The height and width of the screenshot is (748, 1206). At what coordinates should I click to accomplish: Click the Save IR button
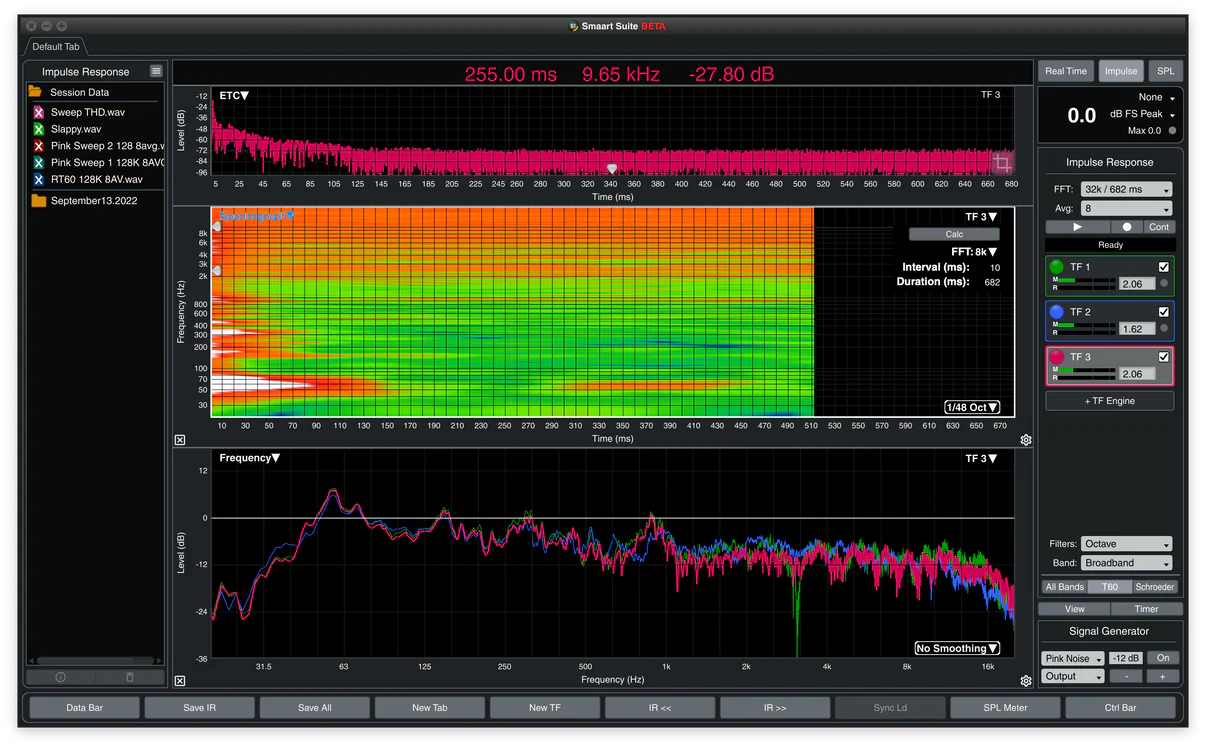pos(200,708)
